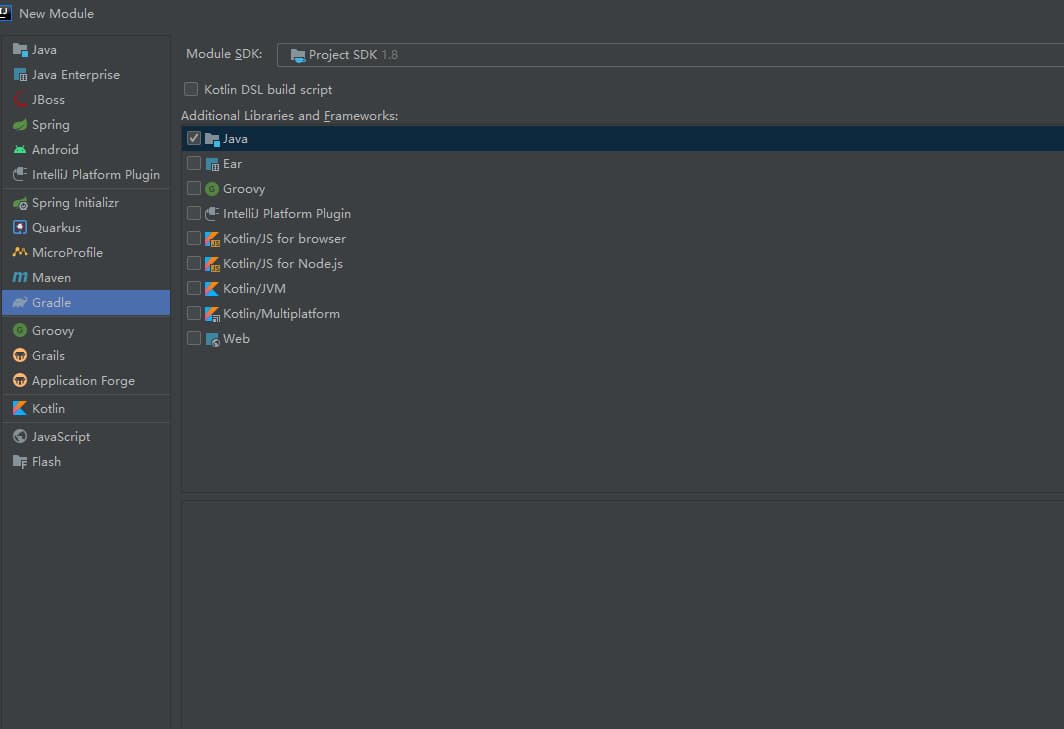The height and width of the screenshot is (729, 1064).
Task: Click the Kotlin/JVM framework icon
Action: point(212,288)
